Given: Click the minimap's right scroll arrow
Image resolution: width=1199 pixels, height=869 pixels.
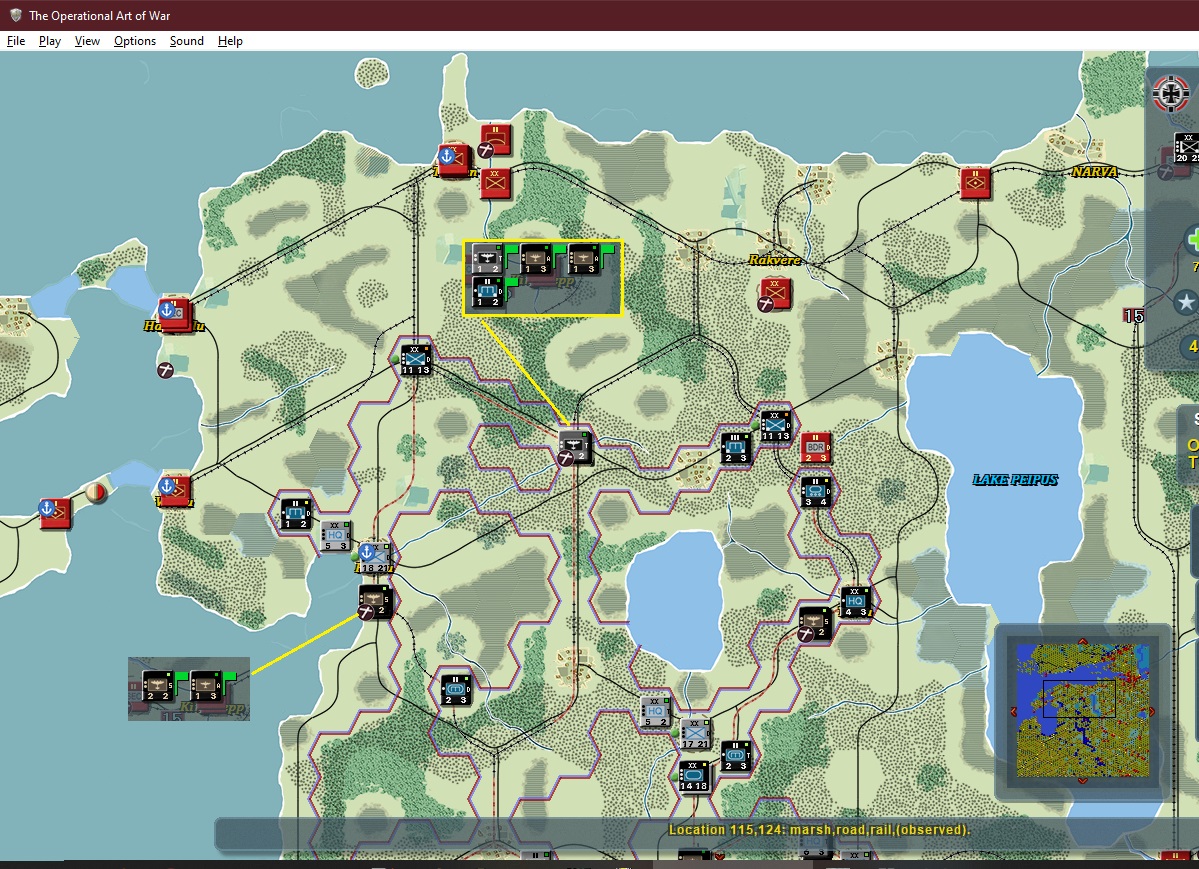Looking at the screenshot, I should coord(1152,711).
